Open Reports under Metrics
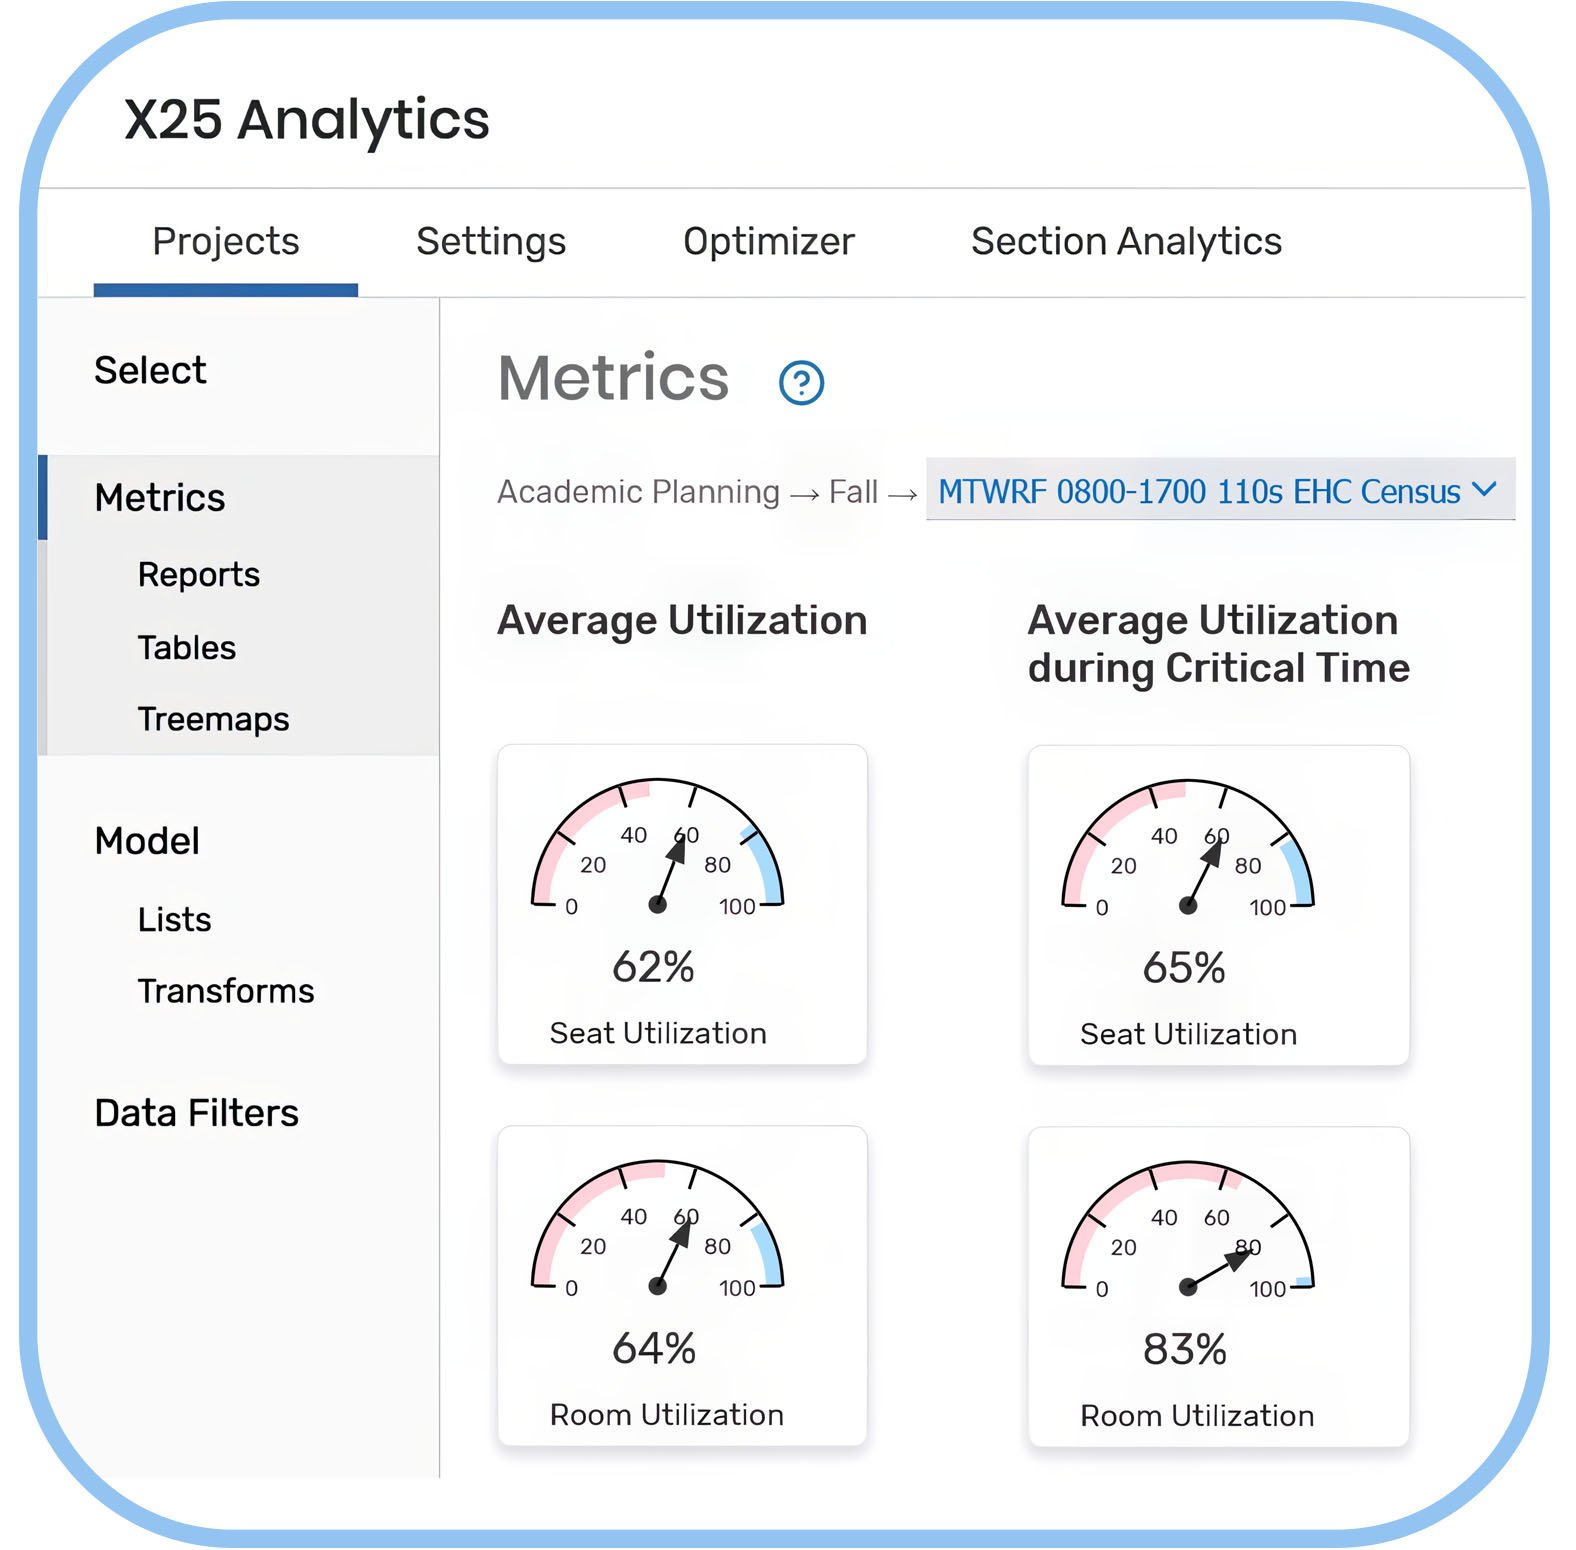Screen dimensions: 1576x1550 (x=199, y=574)
